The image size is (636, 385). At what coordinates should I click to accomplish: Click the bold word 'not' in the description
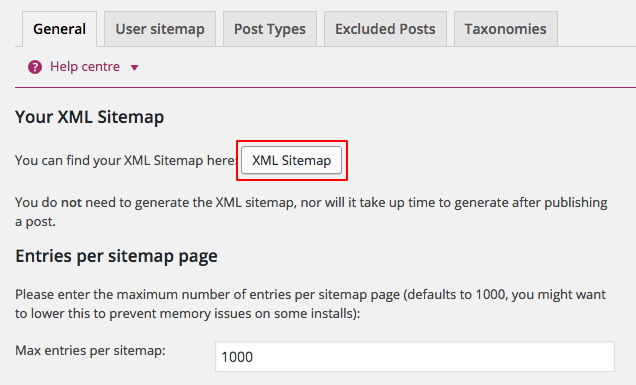tap(71, 202)
